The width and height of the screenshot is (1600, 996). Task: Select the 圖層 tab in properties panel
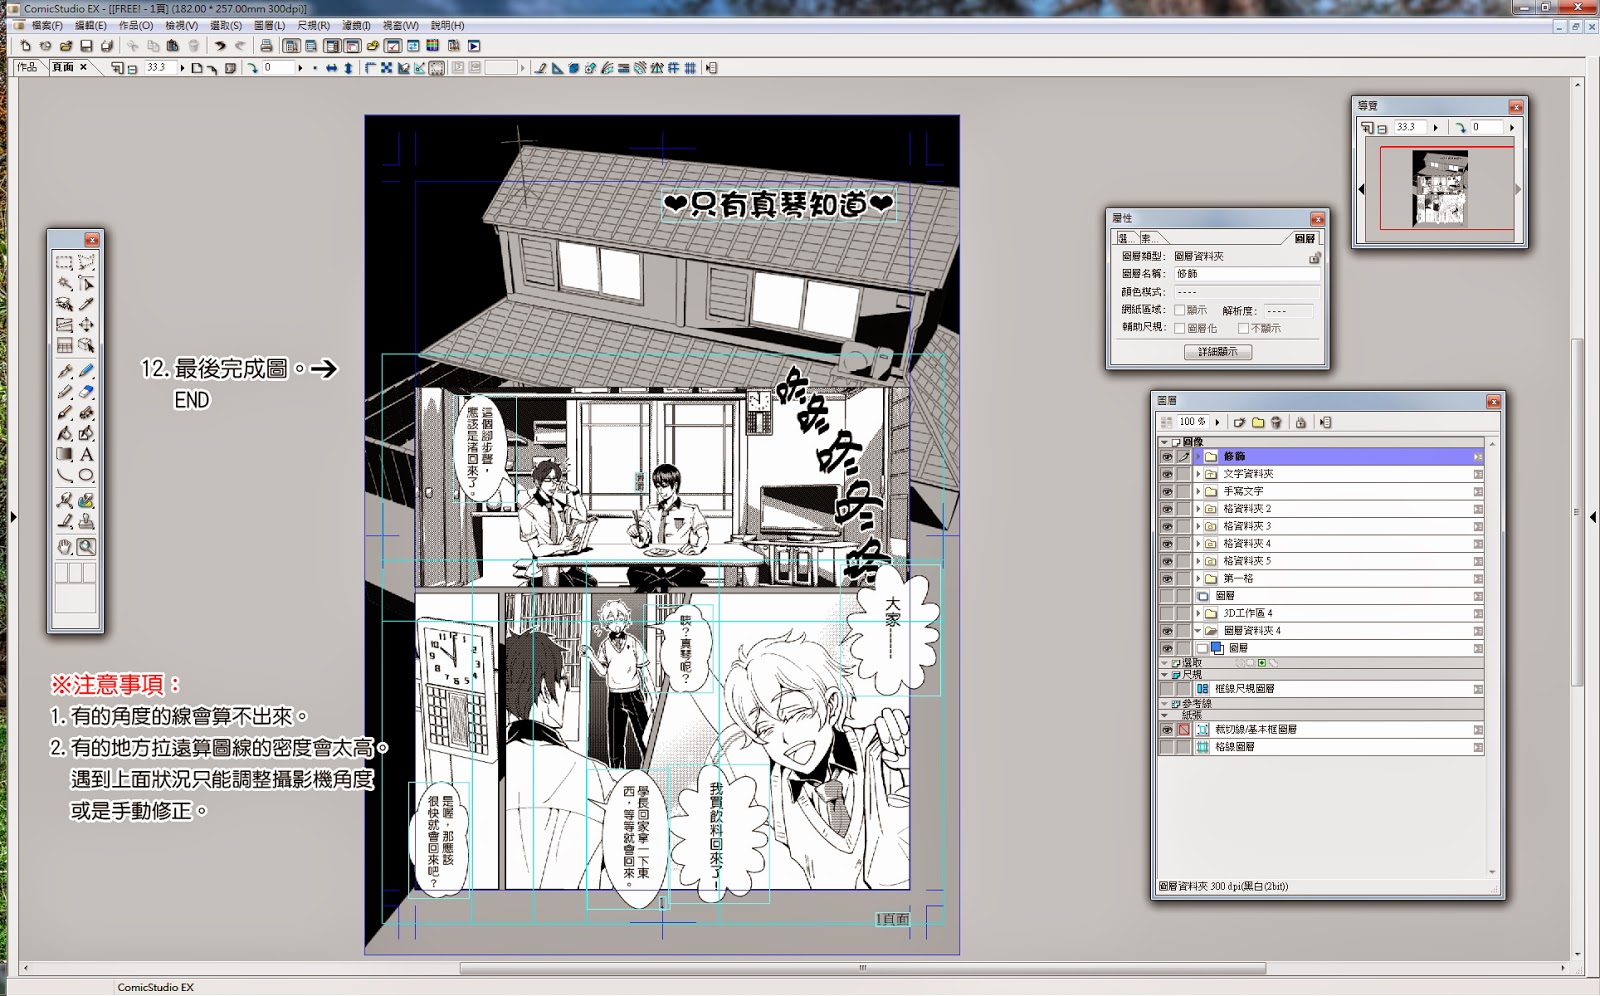pos(1305,238)
